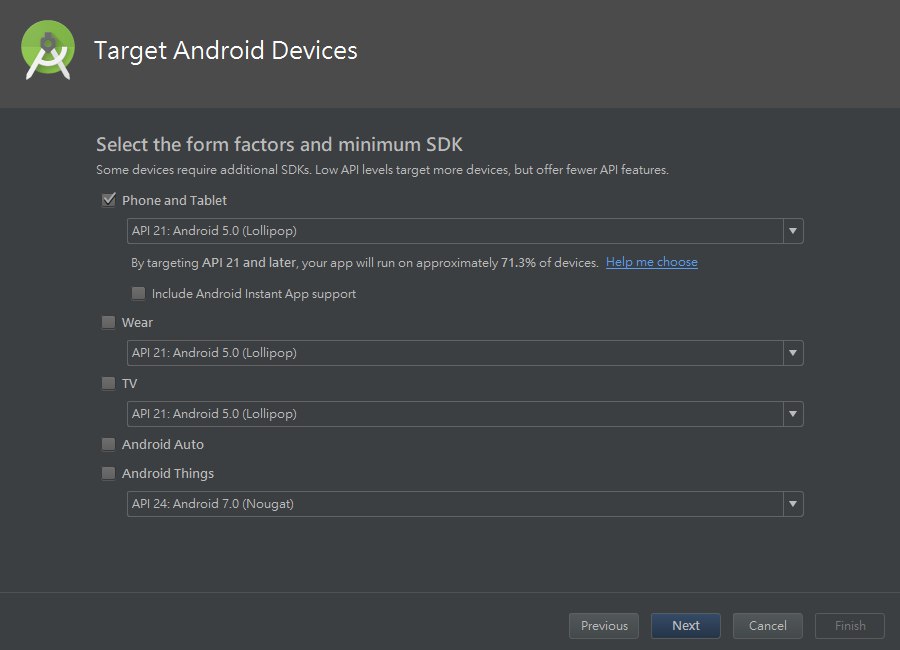
Task: Expand Android Things API 24 dropdown arrow
Action: pyautogui.click(x=793, y=504)
